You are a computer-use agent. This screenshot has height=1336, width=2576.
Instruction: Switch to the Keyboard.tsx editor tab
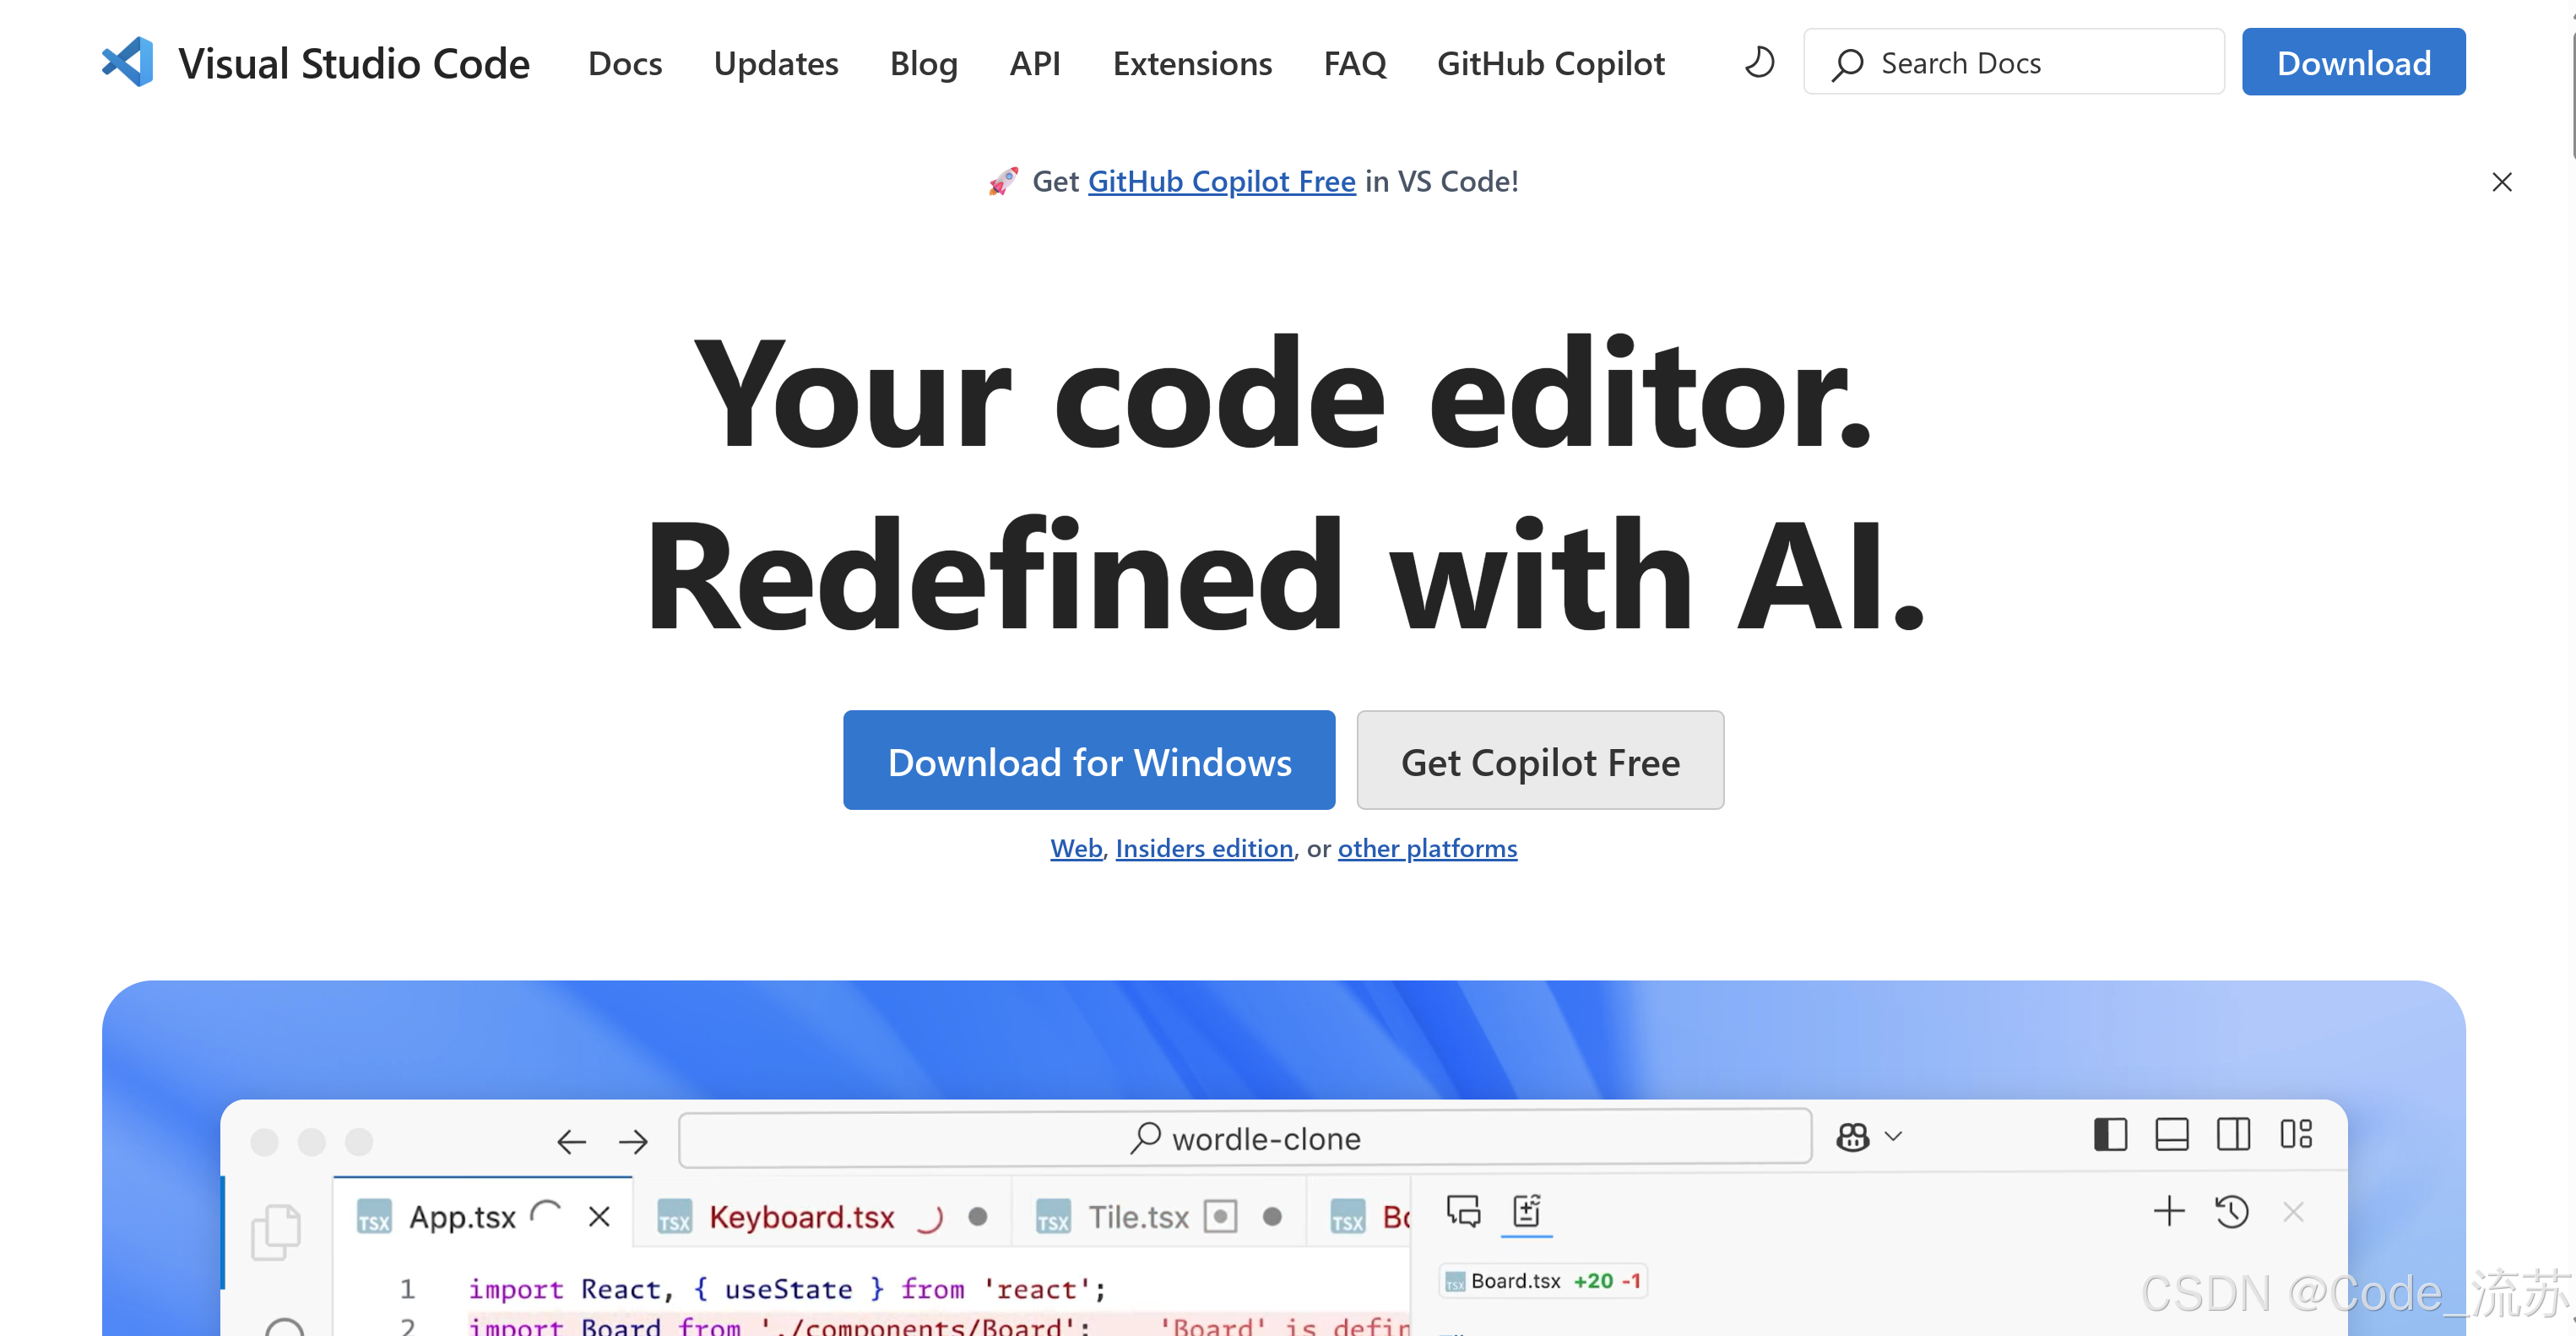pyautogui.click(x=800, y=1217)
